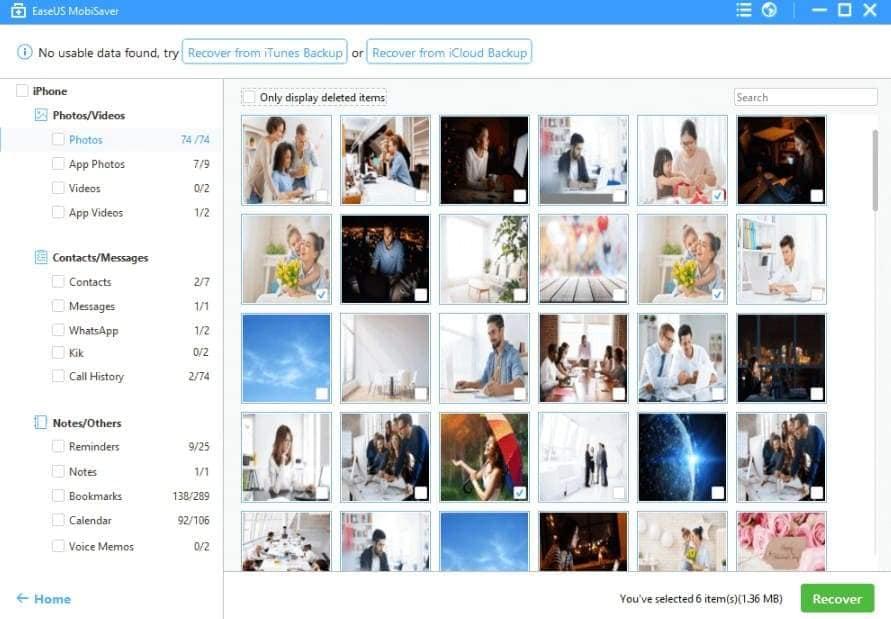This screenshot has width=891, height=619.
Task: Click the Contacts/Messages category icon
Action: [x=41, y=257]
